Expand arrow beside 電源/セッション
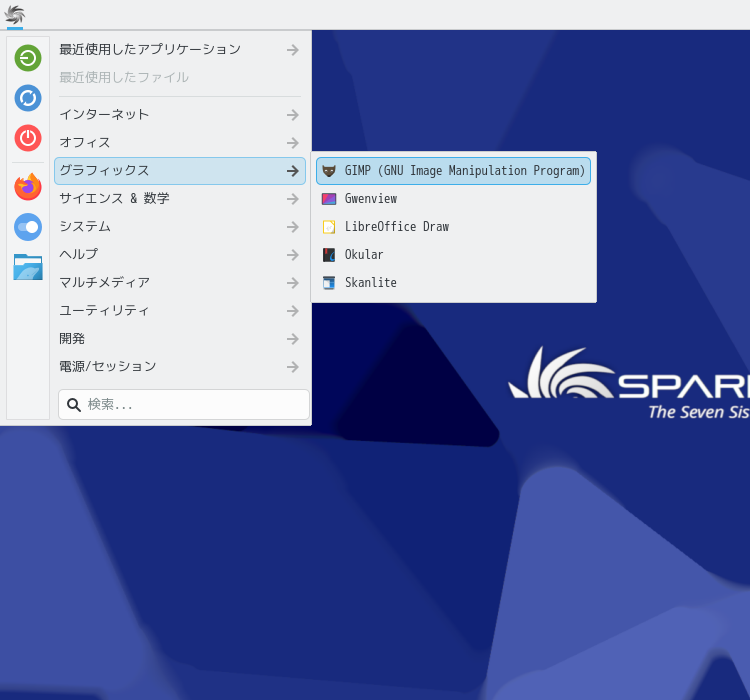The height and width of the screenshot is (700, 750). point(293,367)
